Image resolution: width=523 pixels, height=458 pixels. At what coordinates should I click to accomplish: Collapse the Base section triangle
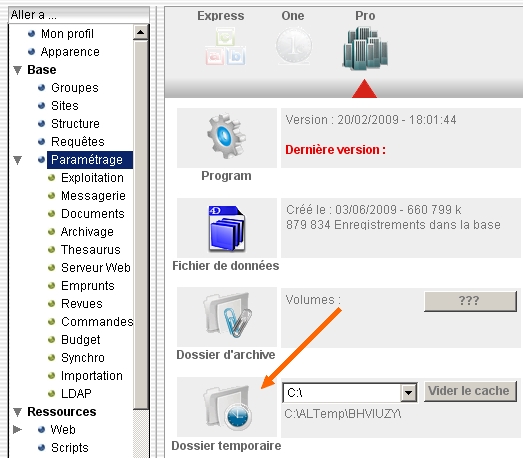[x=17, y=70]
